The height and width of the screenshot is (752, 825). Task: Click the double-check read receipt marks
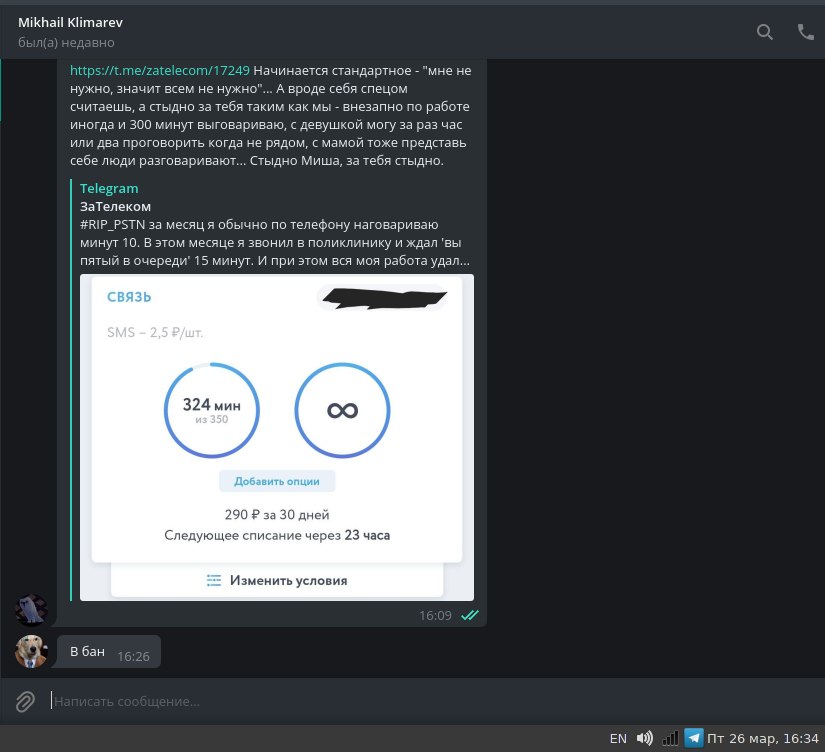pyautogui.click(x=469, y=615)
